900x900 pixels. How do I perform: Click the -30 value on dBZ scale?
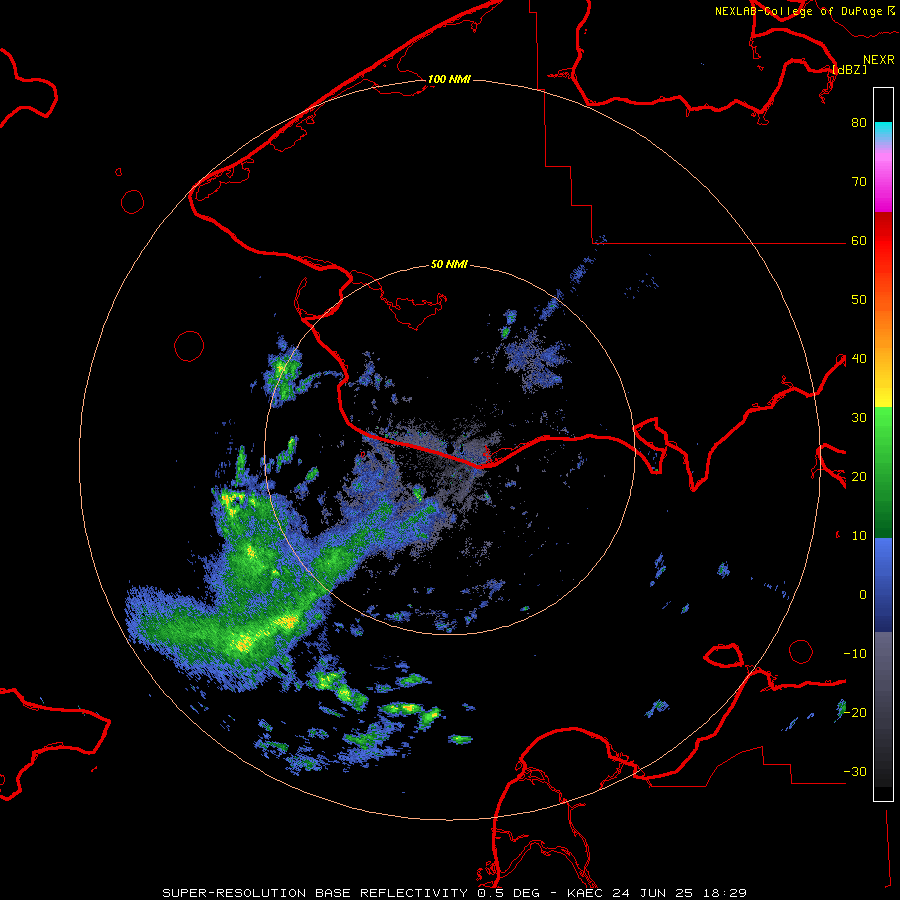click(855, 772)
